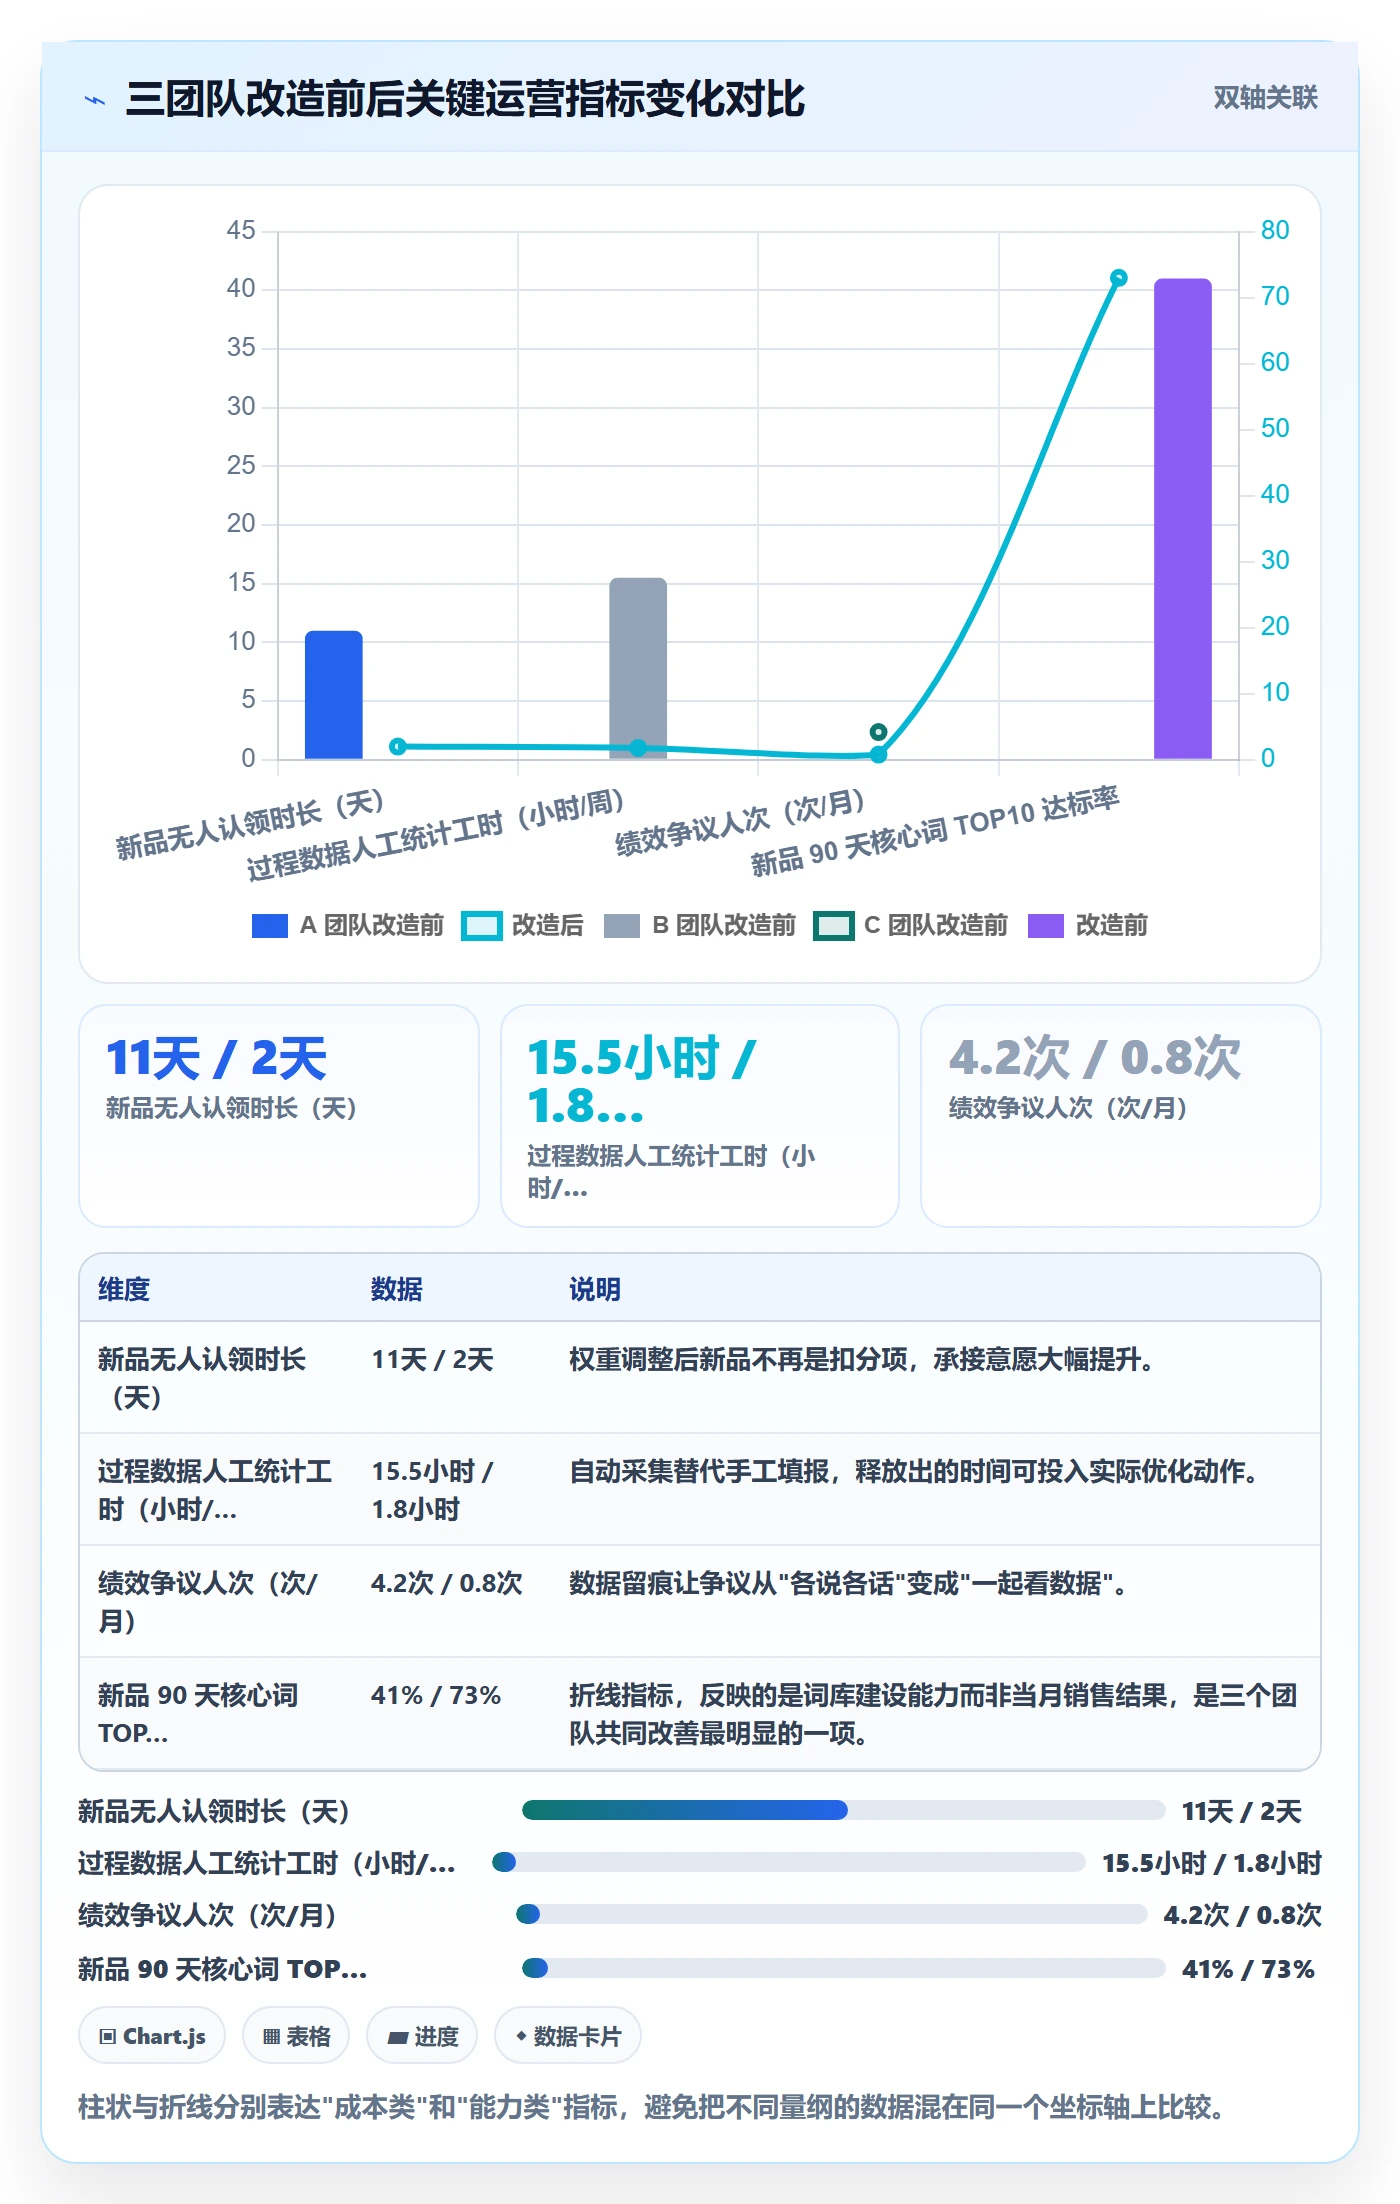This screenshot has width=1400, height=2204.
Task: Click the right axis value 80
Action: 1275,230
